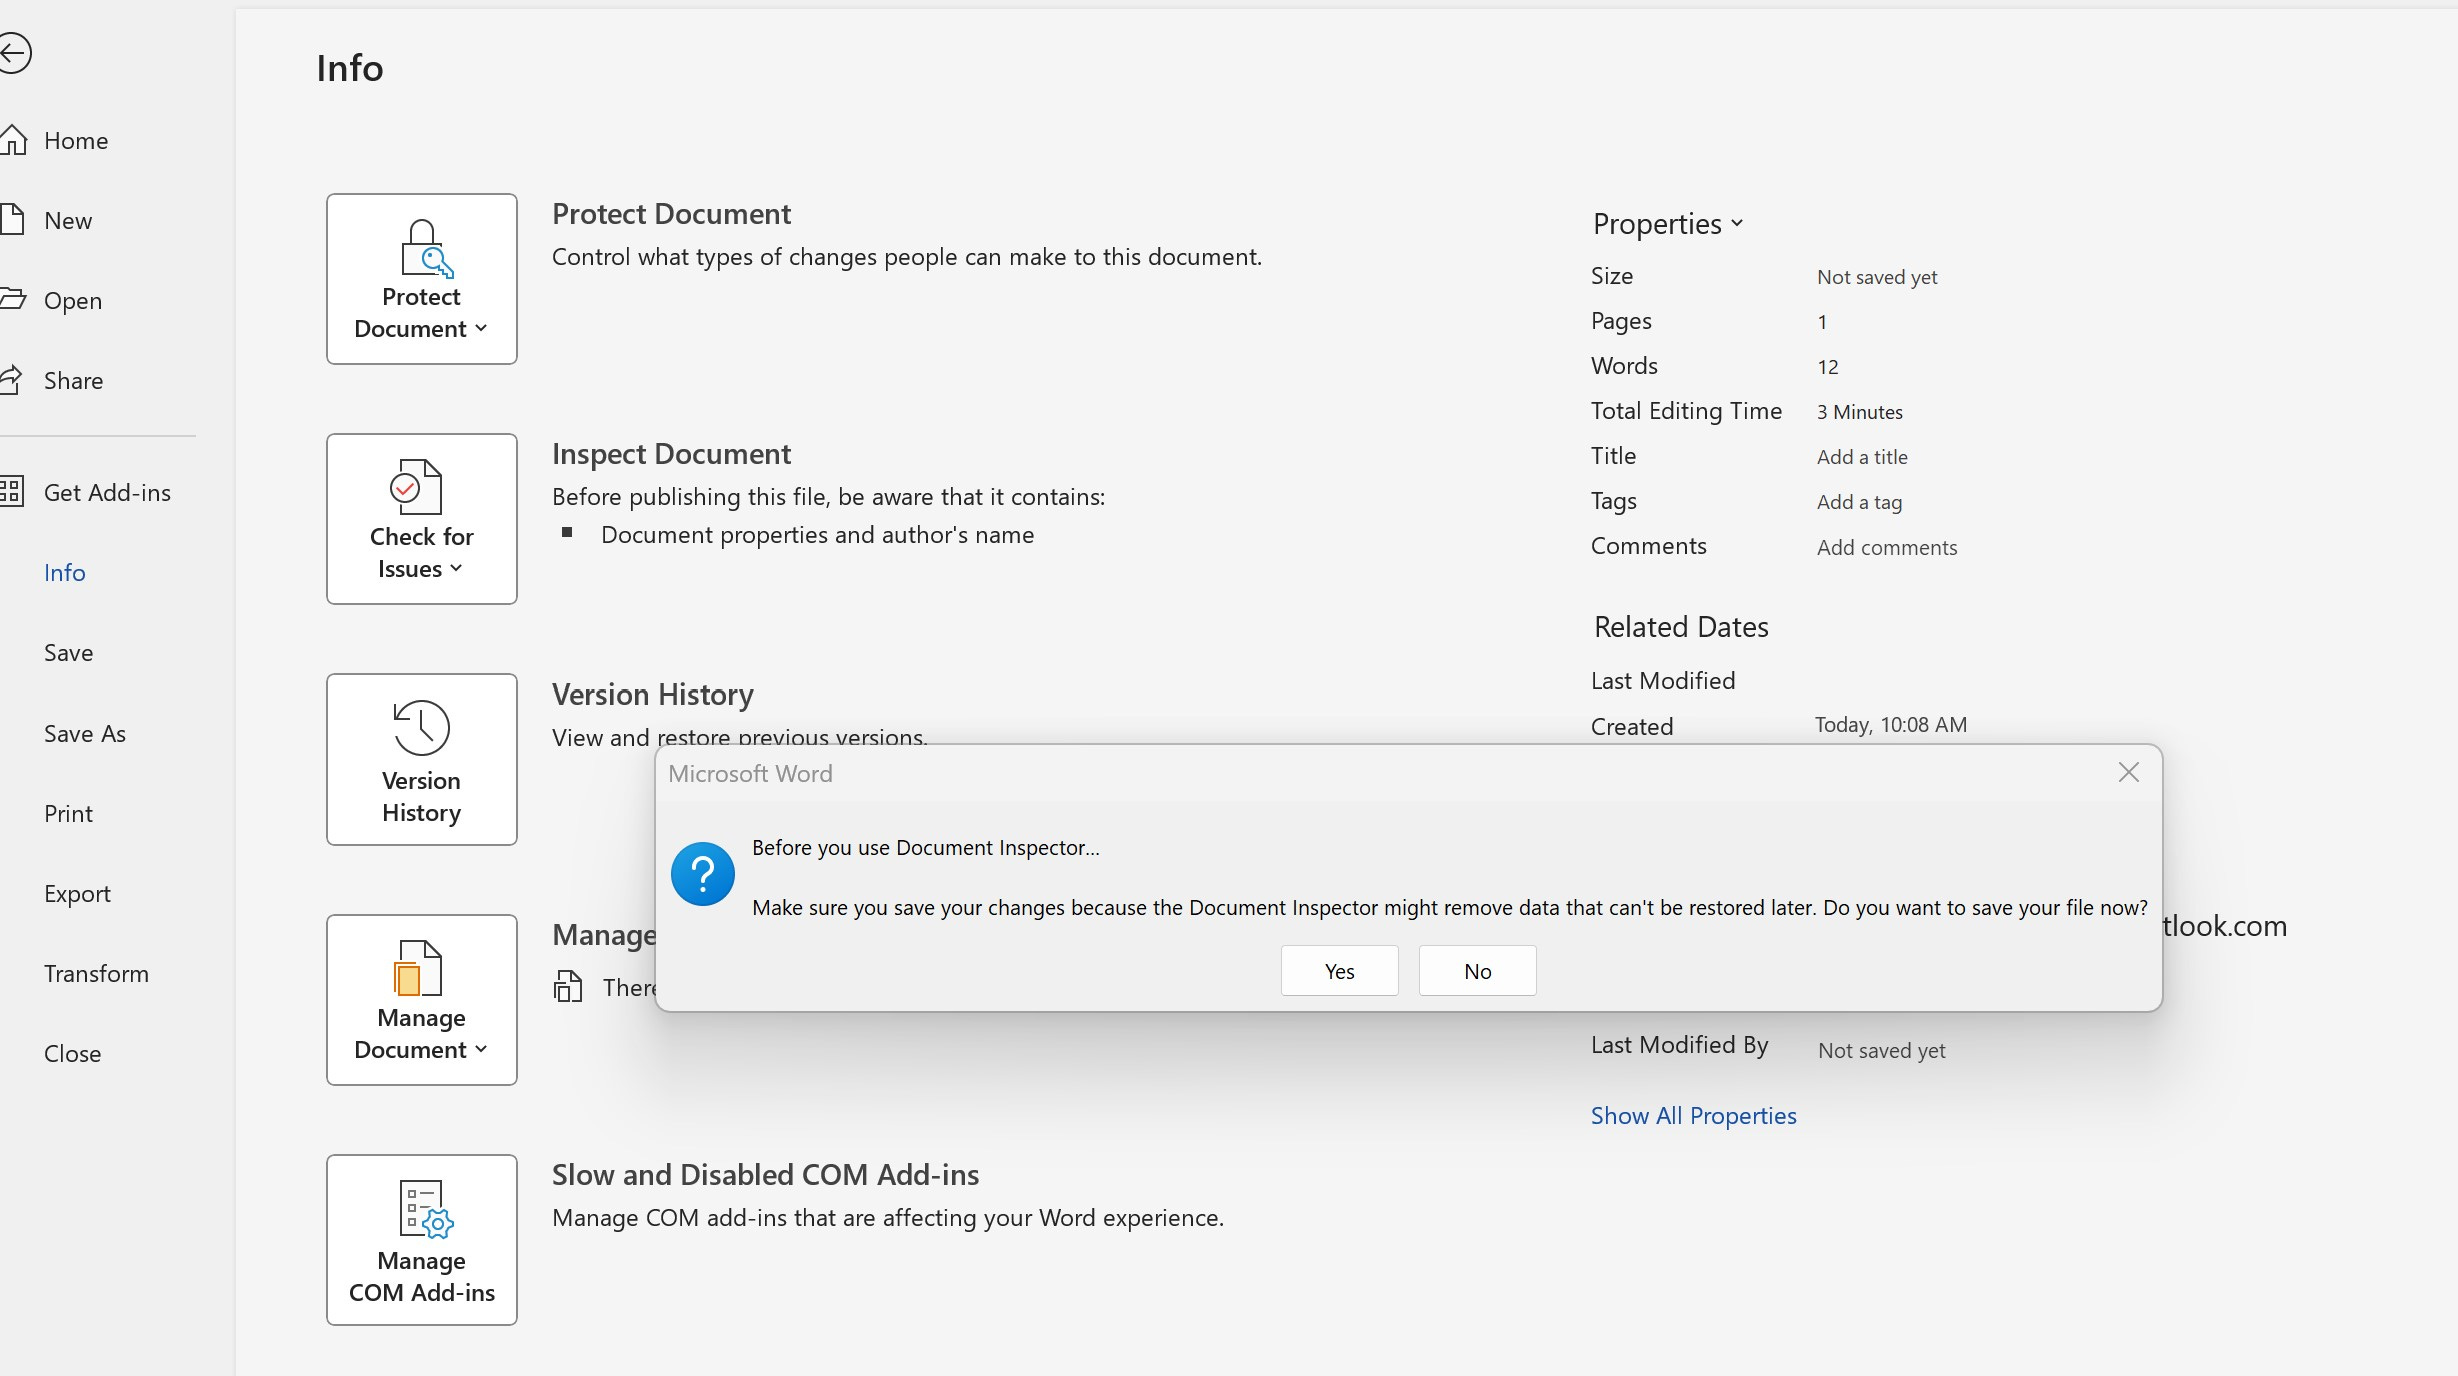Click the Add a title field

(x=1862, y=457)
